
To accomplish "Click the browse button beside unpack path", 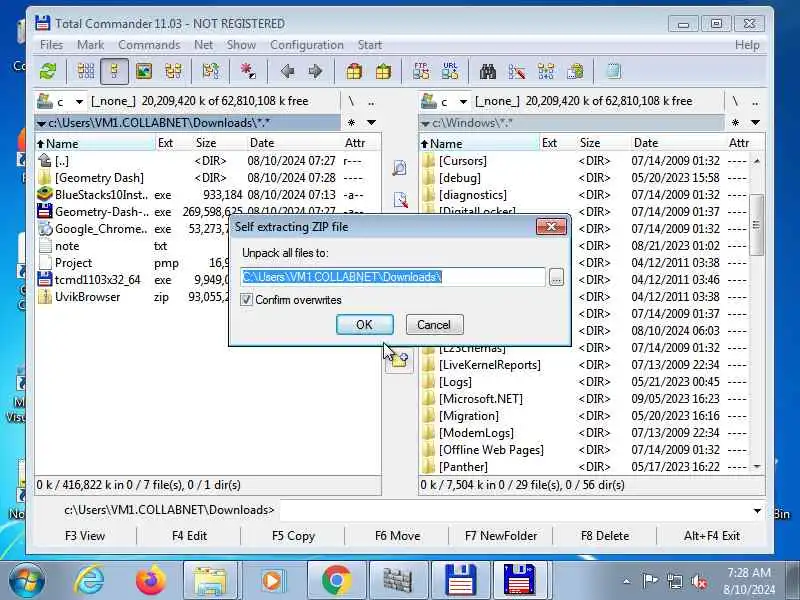I will (556, 277).
